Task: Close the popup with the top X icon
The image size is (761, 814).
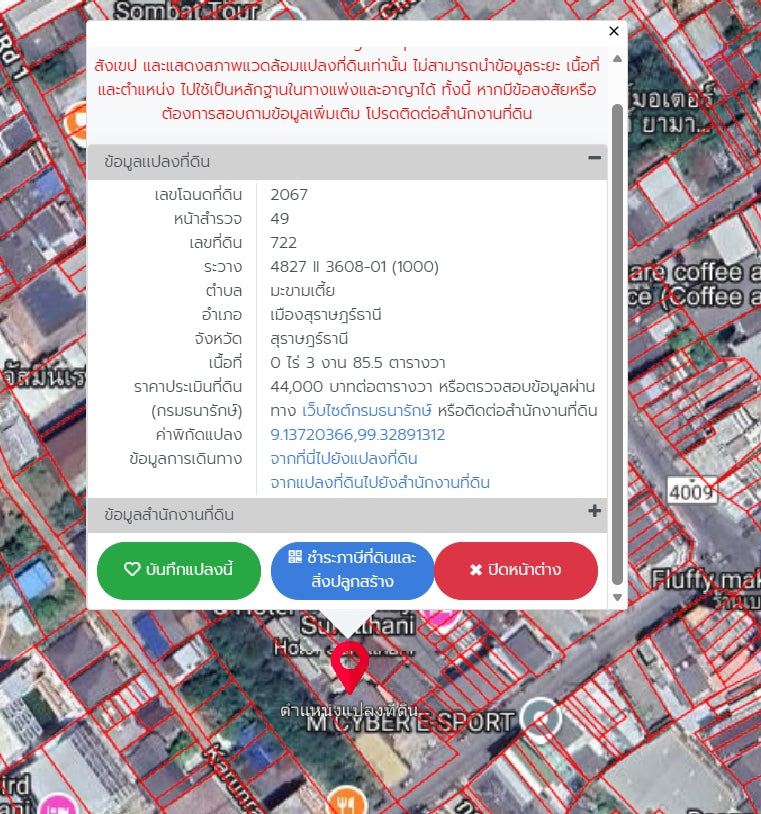Action: pos(614,31)
